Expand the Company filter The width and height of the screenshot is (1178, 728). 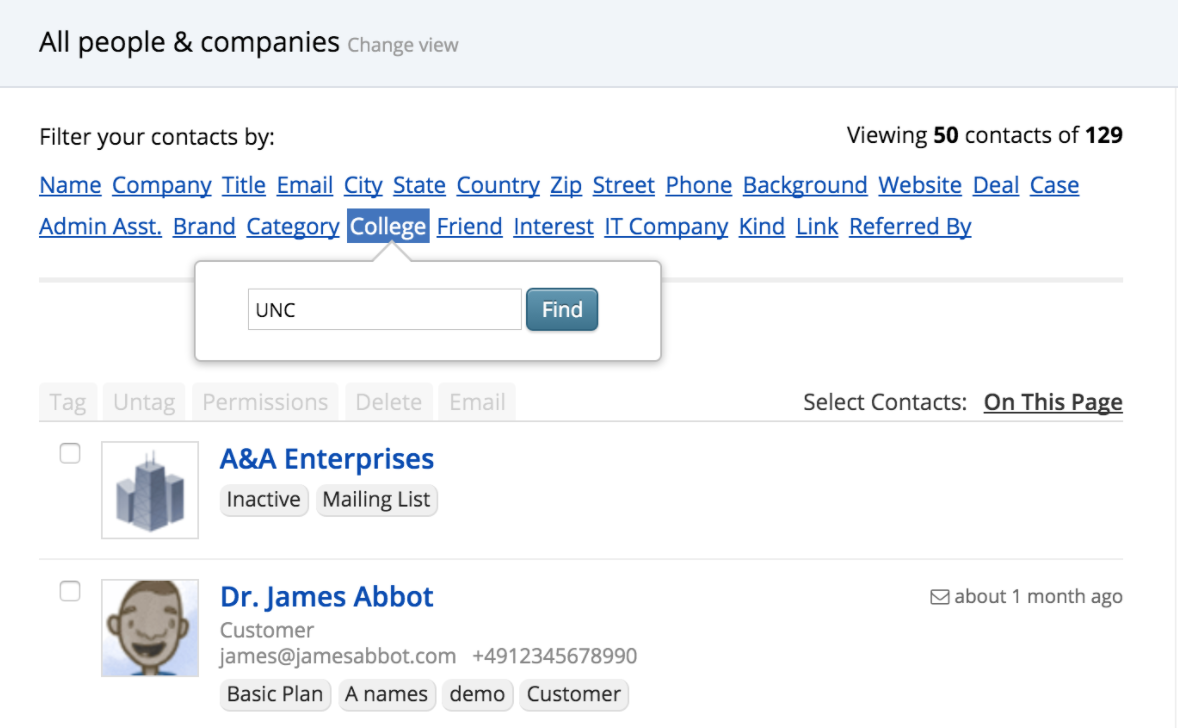point(162,185)
